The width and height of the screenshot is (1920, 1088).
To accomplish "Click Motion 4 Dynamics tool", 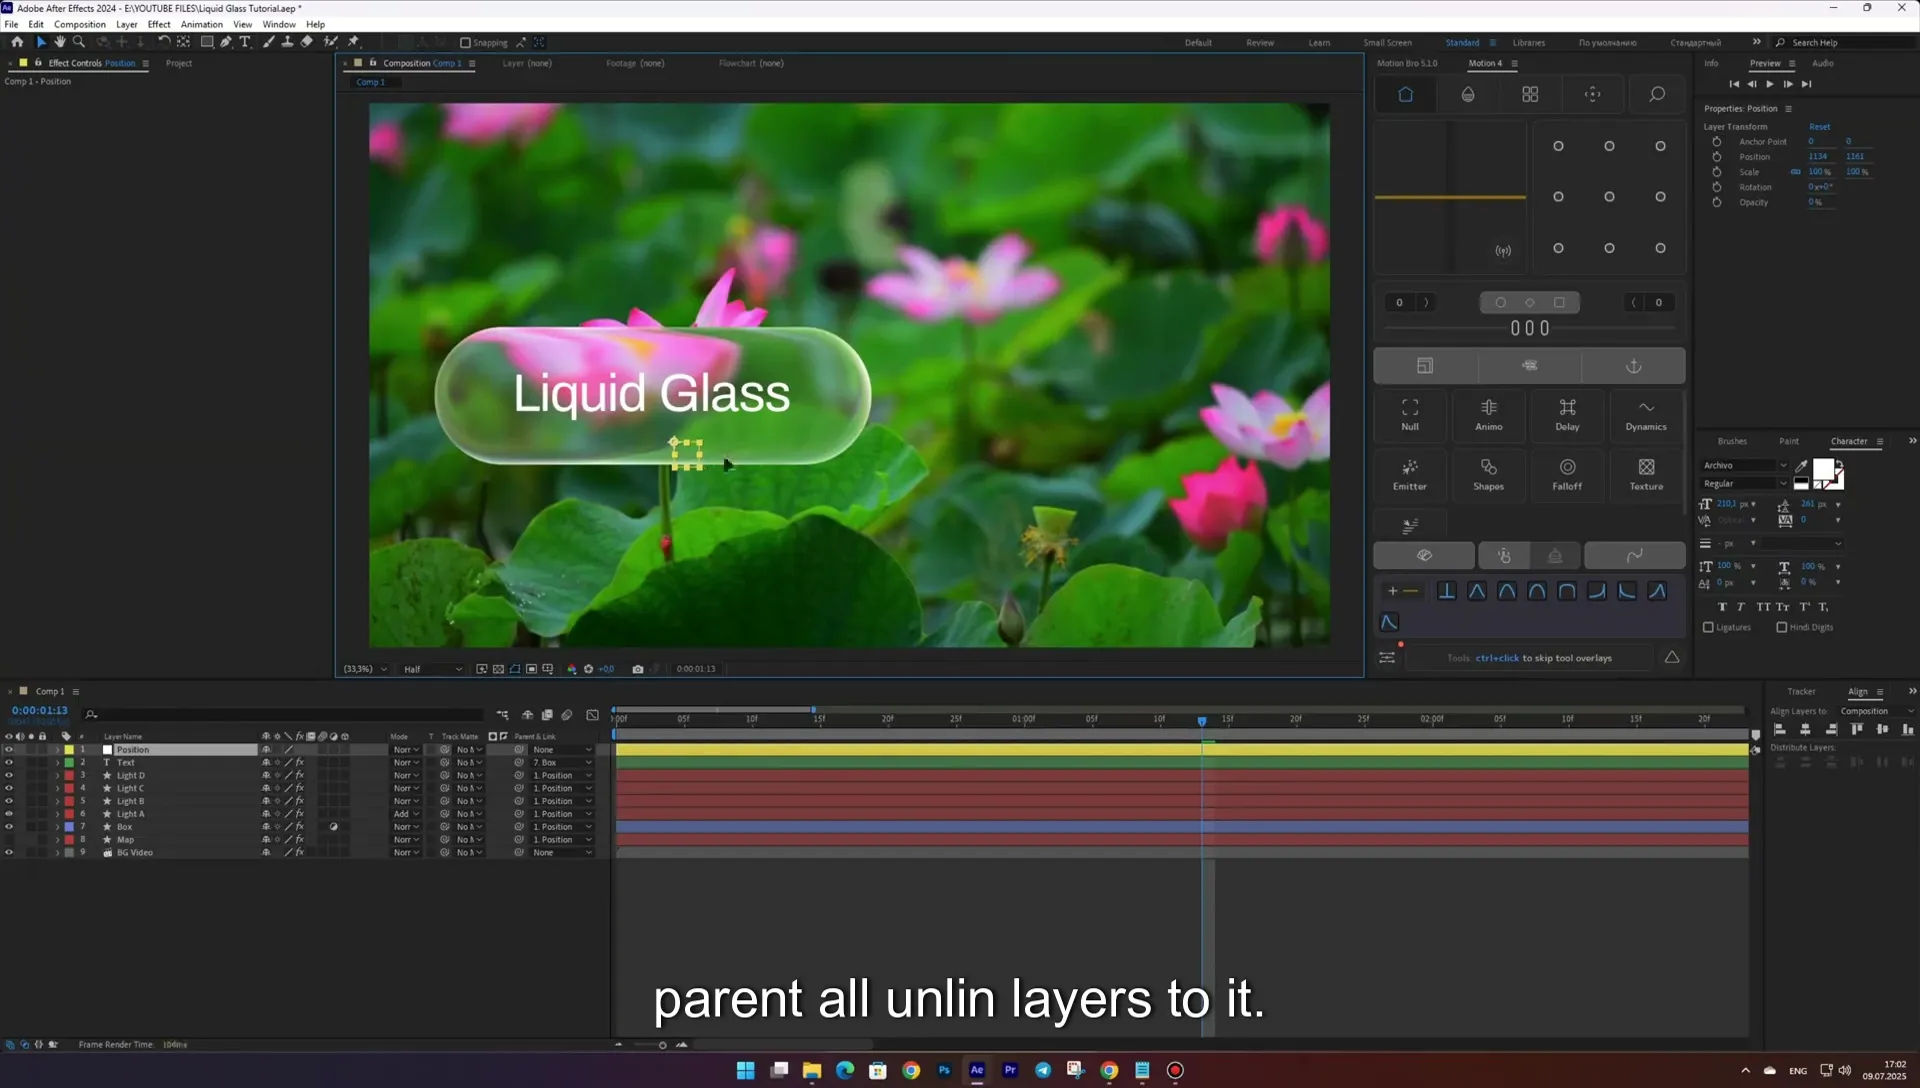I will [x=1646, y=415].
